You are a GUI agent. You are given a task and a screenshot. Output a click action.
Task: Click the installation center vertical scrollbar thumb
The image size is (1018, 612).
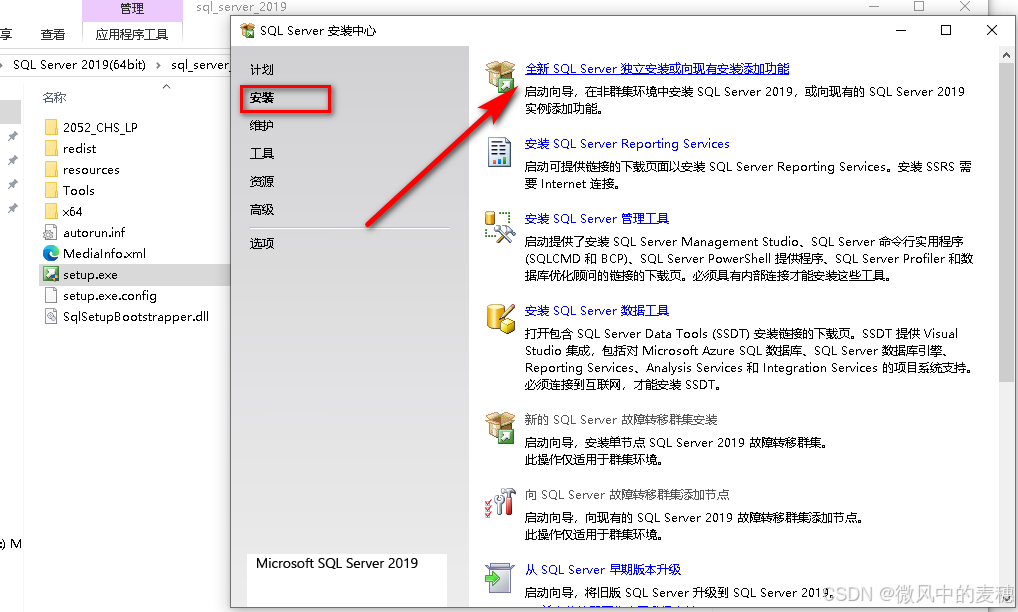coord(1006,223)
